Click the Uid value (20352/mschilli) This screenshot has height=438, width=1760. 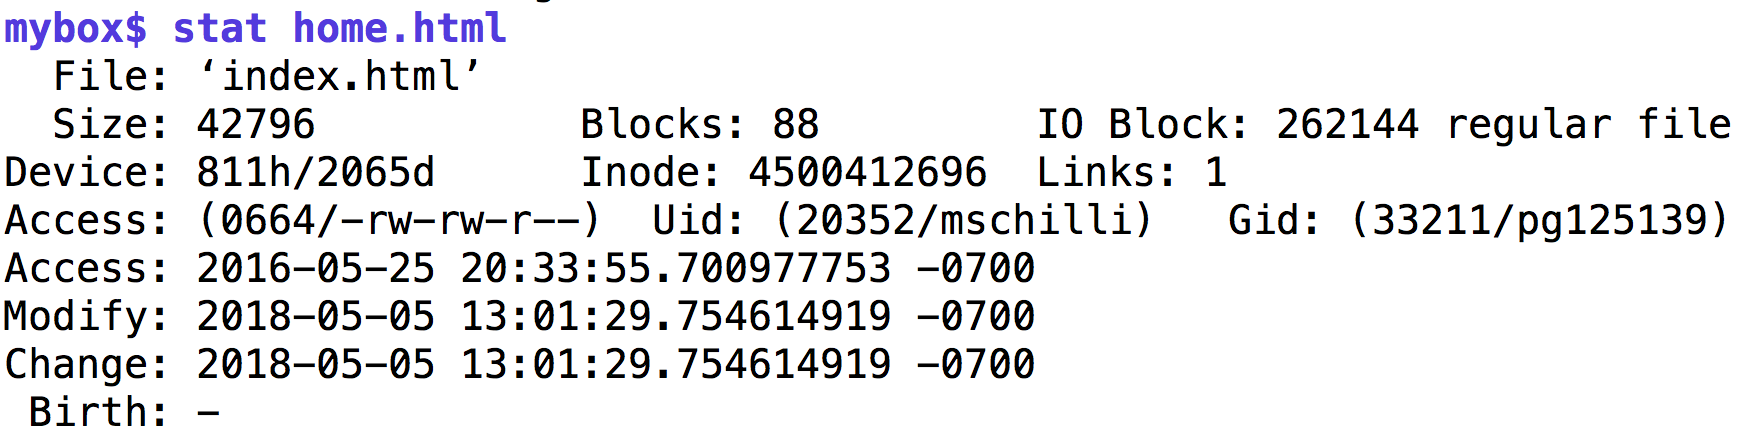point(964,220)
